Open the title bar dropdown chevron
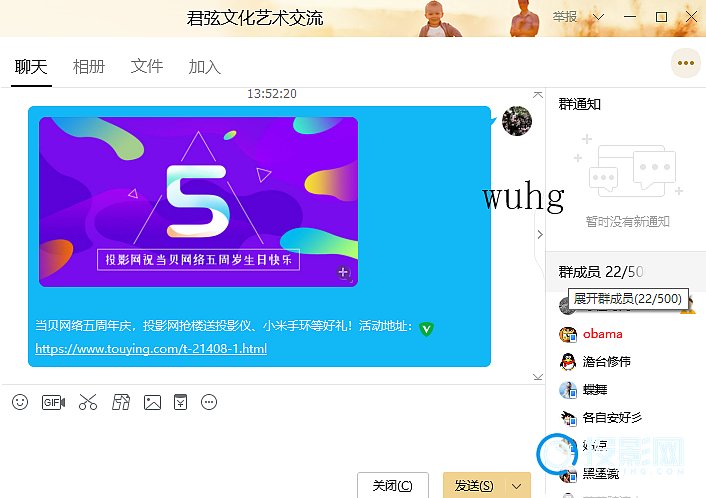Image resolution: width=706 pixels, height=498 pixels. tap(598, 17)
